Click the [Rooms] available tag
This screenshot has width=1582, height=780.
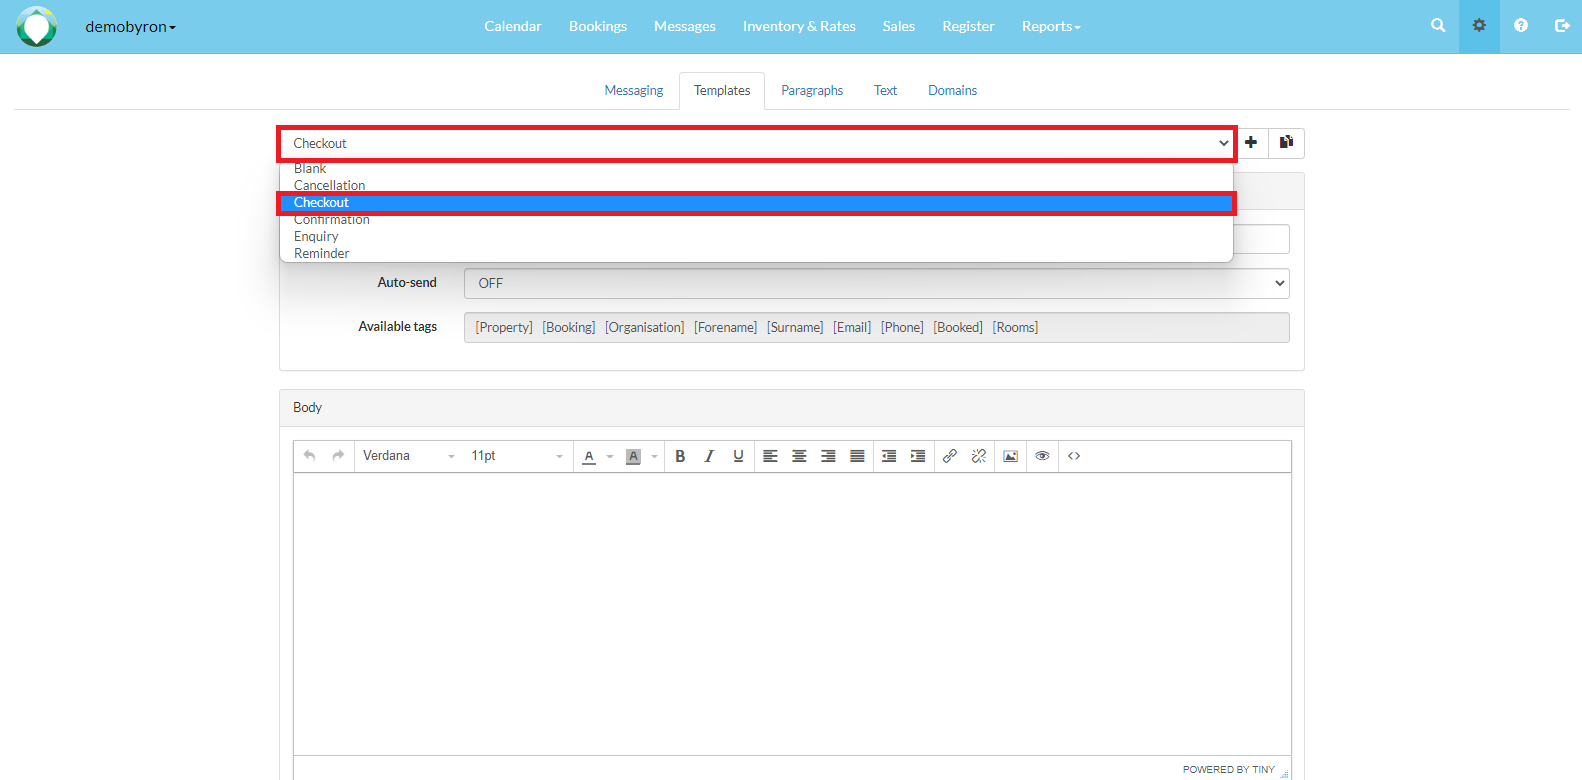[x=1015, y=327]
